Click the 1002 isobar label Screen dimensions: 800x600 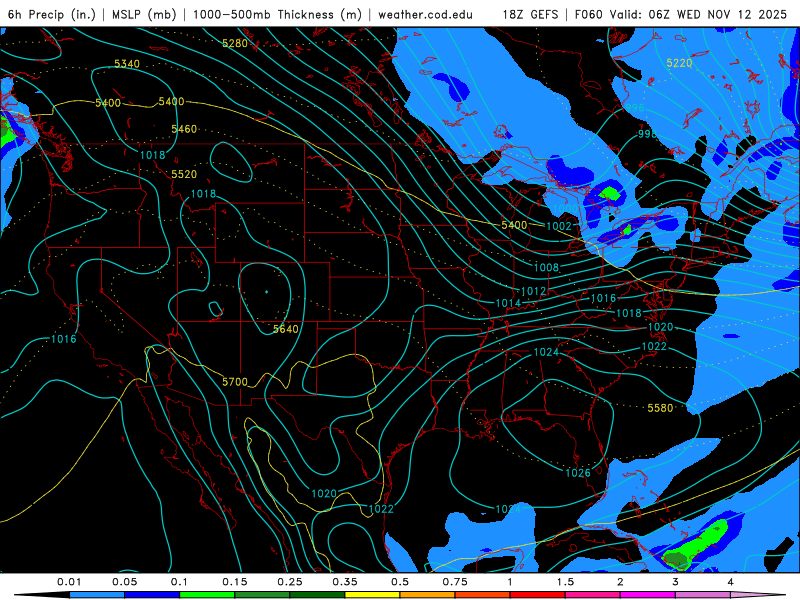click(x=559, y=226)
